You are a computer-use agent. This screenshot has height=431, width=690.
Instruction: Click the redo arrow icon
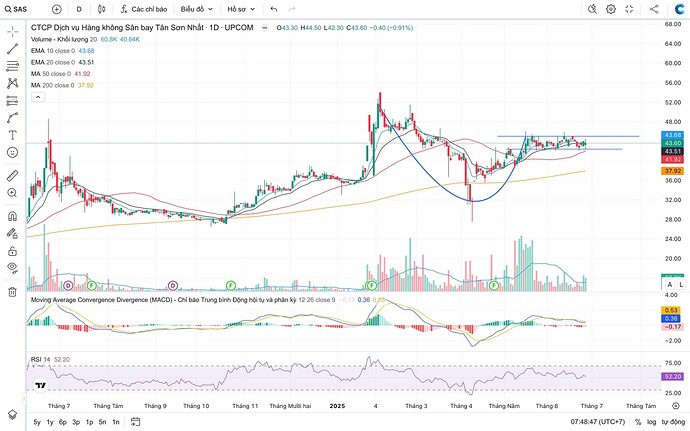click(292, 9)
